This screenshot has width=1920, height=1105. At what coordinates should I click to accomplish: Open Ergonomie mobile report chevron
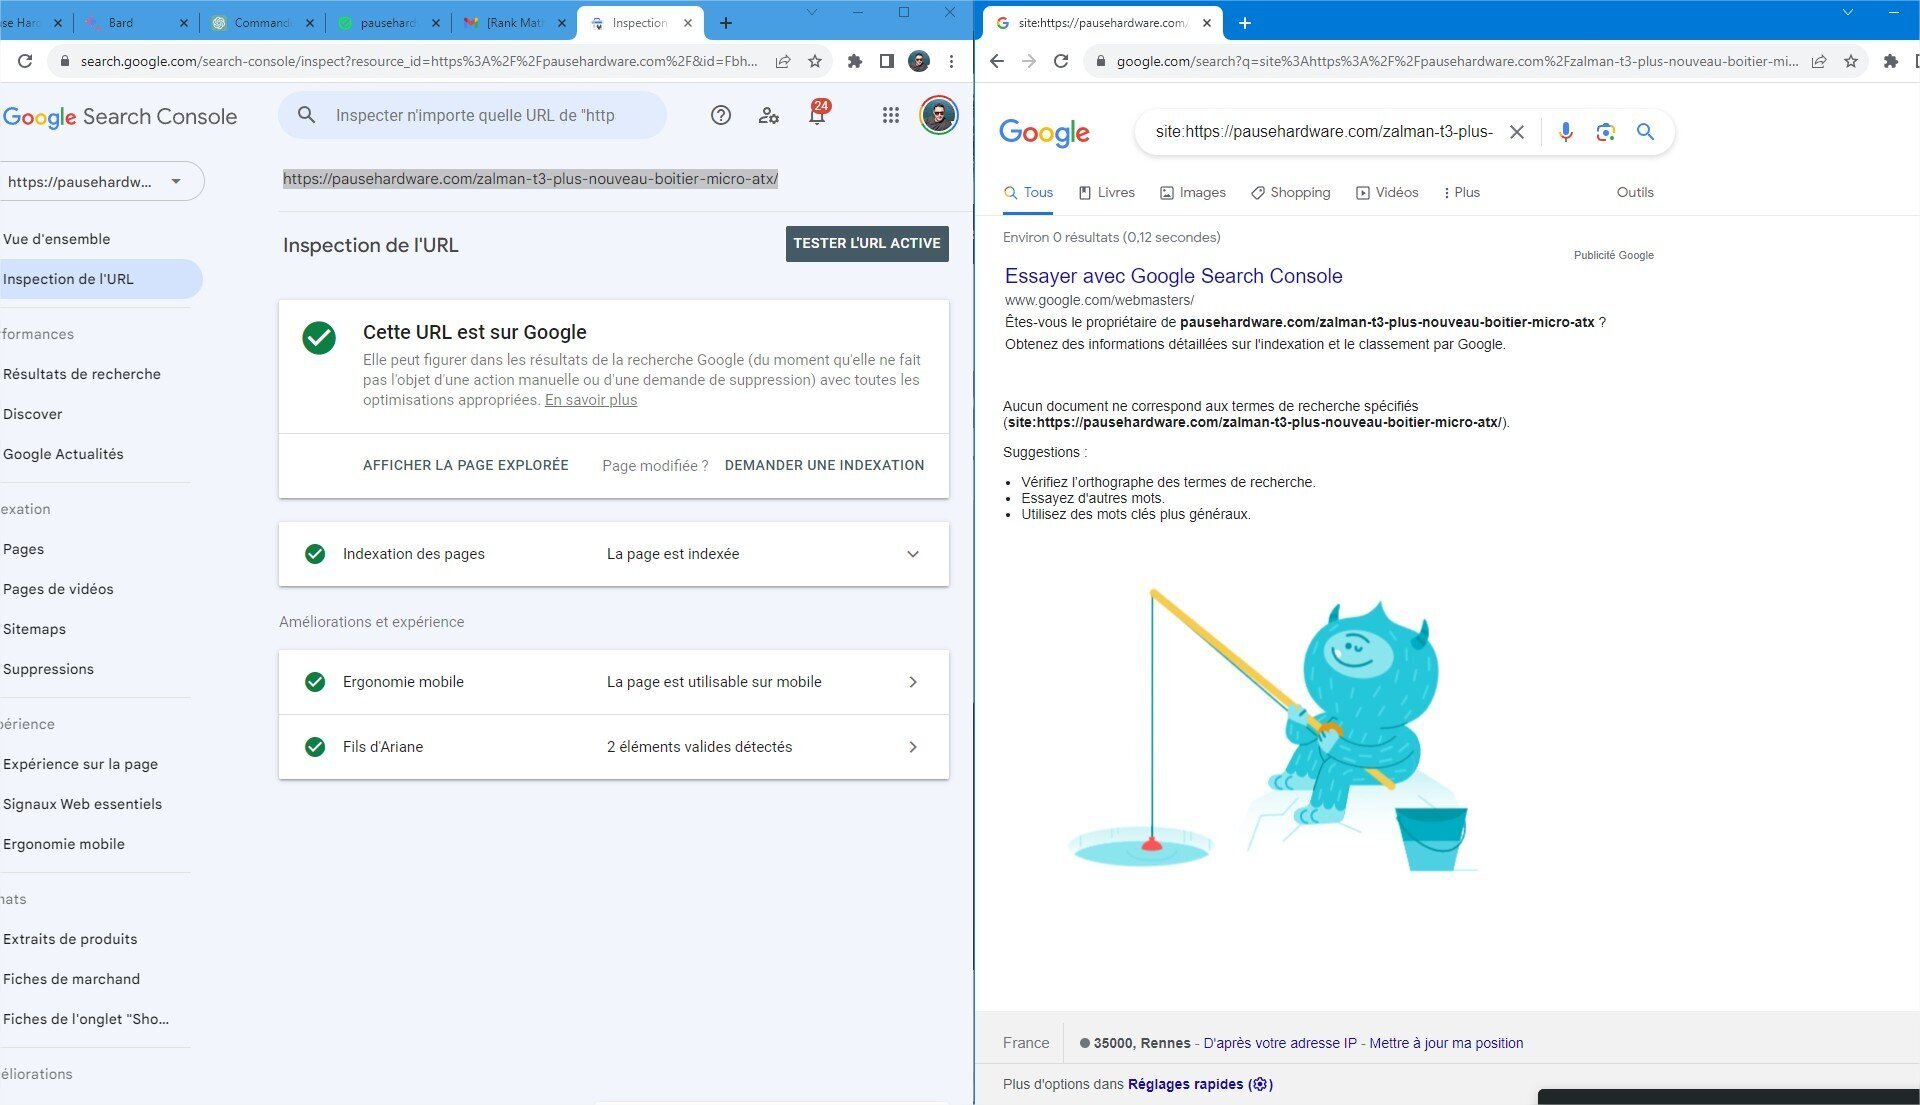click(x=912, y=682)
